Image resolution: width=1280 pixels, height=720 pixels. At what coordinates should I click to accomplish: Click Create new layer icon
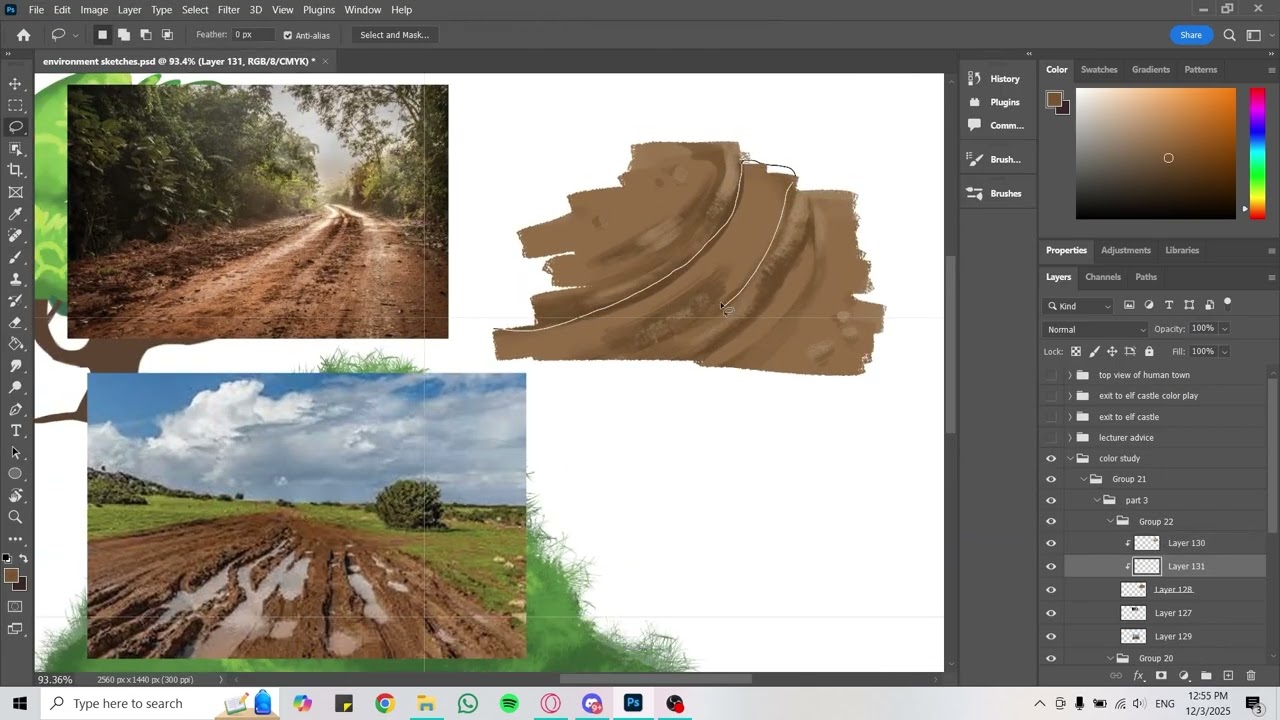coord(1228,676)
